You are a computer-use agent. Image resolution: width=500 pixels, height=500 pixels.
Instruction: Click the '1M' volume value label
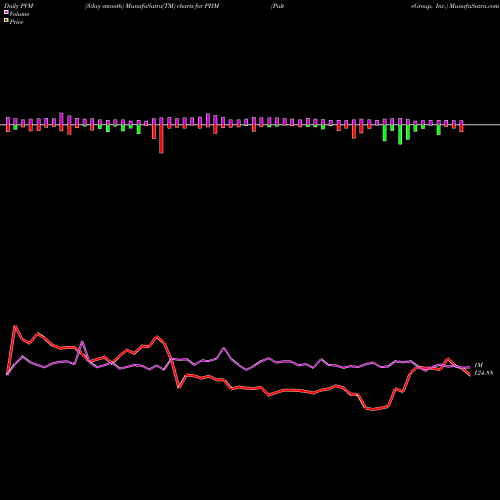point(478,365)
